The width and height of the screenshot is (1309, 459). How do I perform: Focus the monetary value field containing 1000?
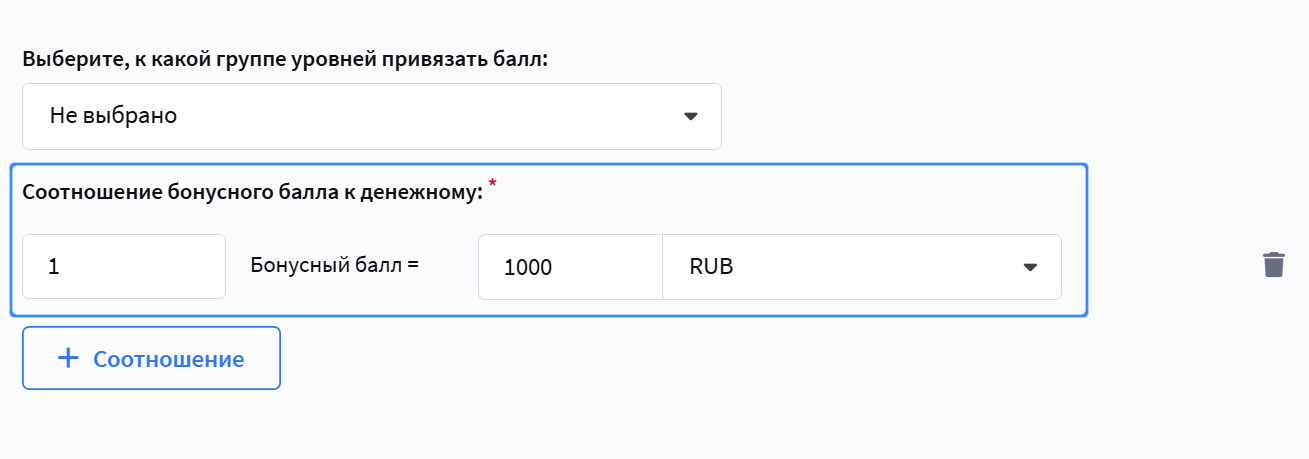(570, 267)
